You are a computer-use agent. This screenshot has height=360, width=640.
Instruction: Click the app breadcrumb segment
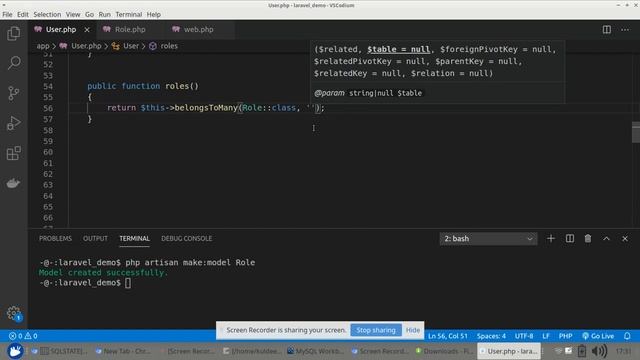click(43, 46)
